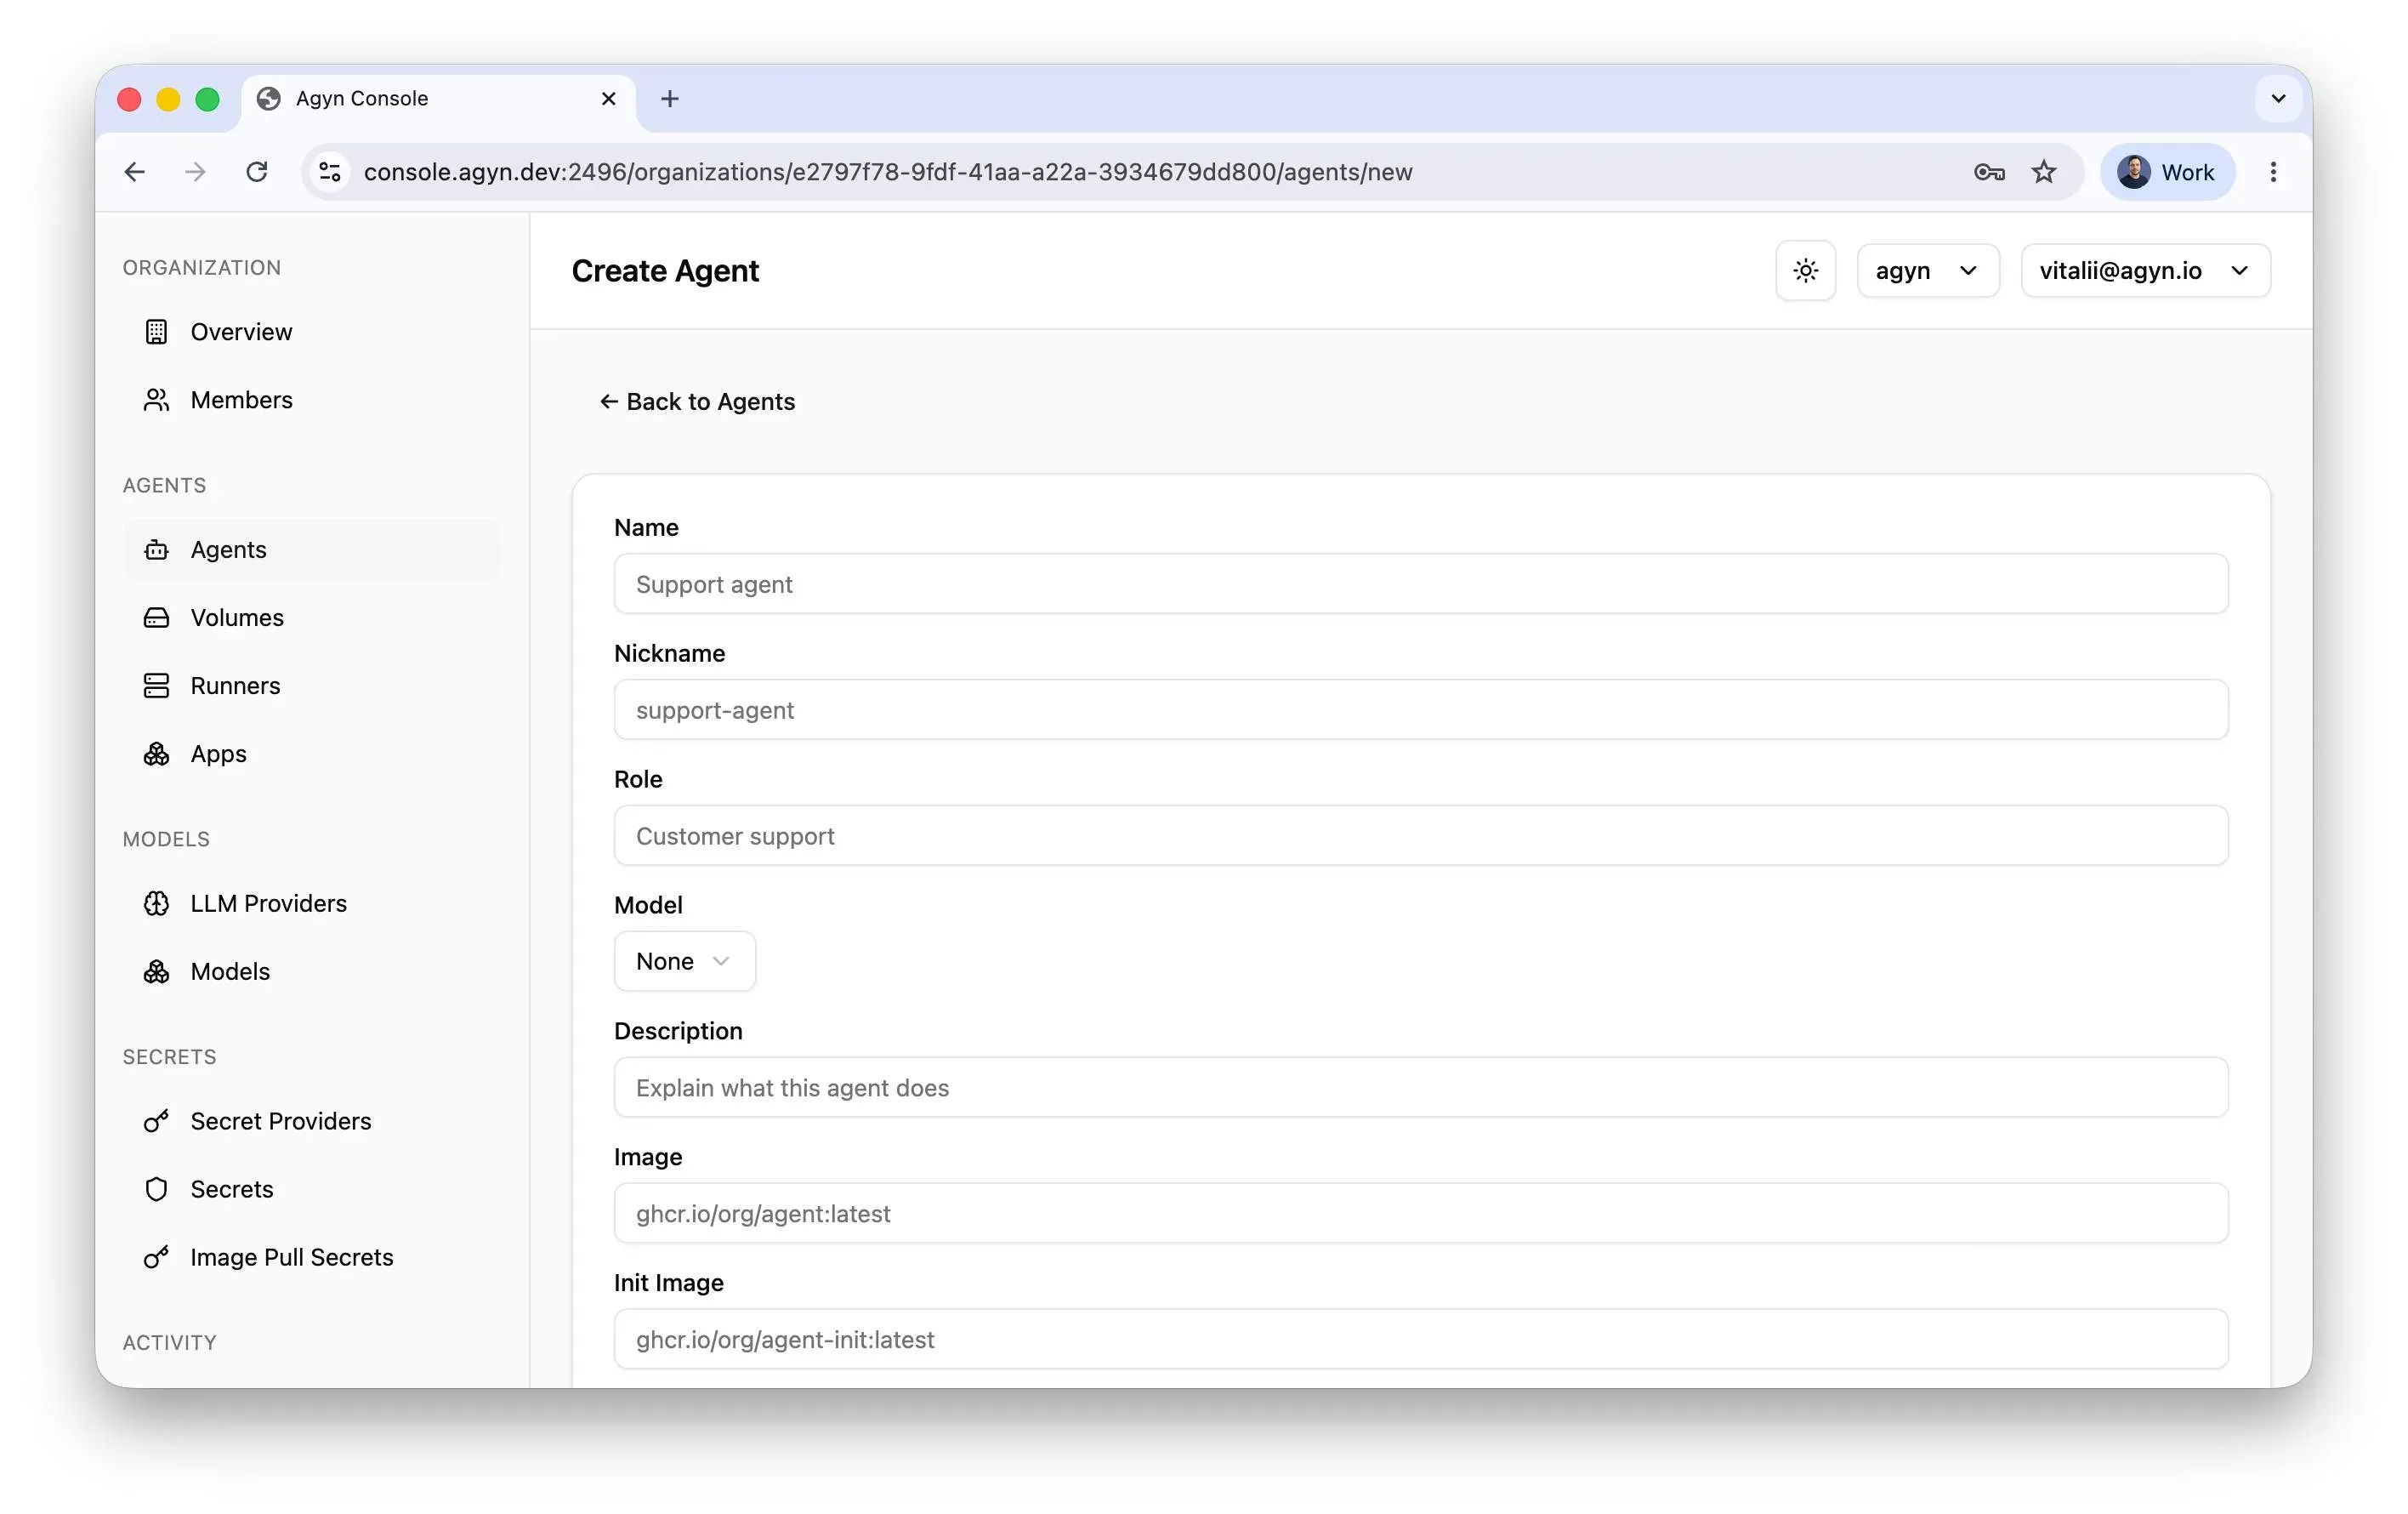2408x1514 pixels.
Task: Click the Image Pull Secrets key icon
Action: tap(156, 1258)
